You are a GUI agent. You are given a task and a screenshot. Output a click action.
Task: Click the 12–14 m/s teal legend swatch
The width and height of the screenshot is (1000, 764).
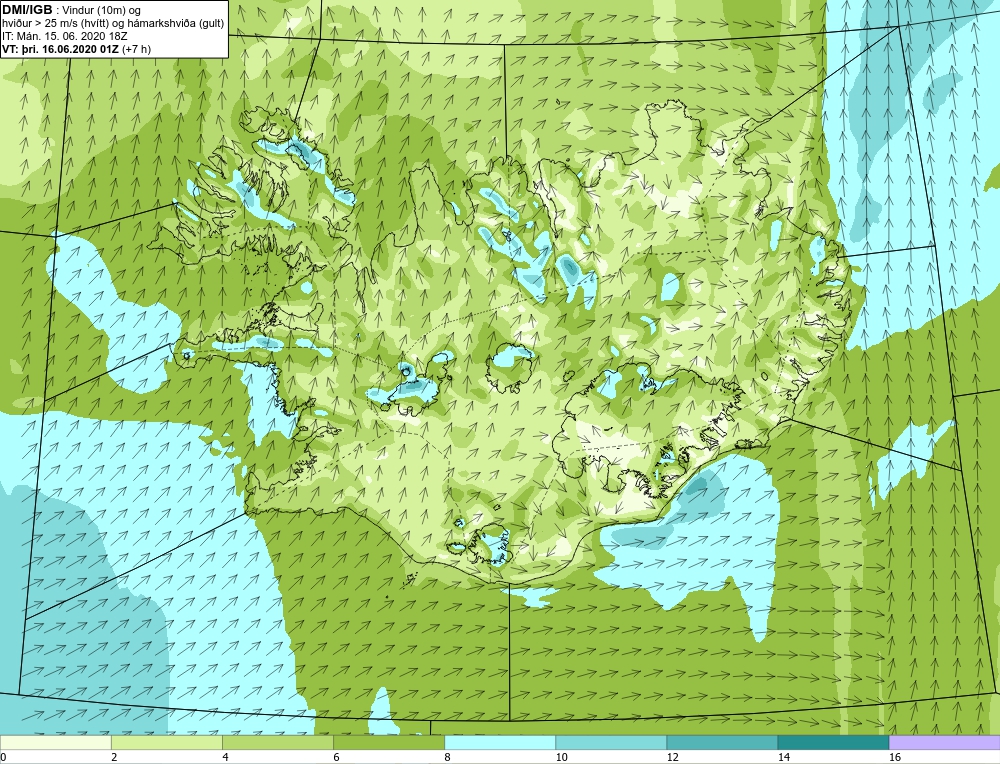(722, 743)
